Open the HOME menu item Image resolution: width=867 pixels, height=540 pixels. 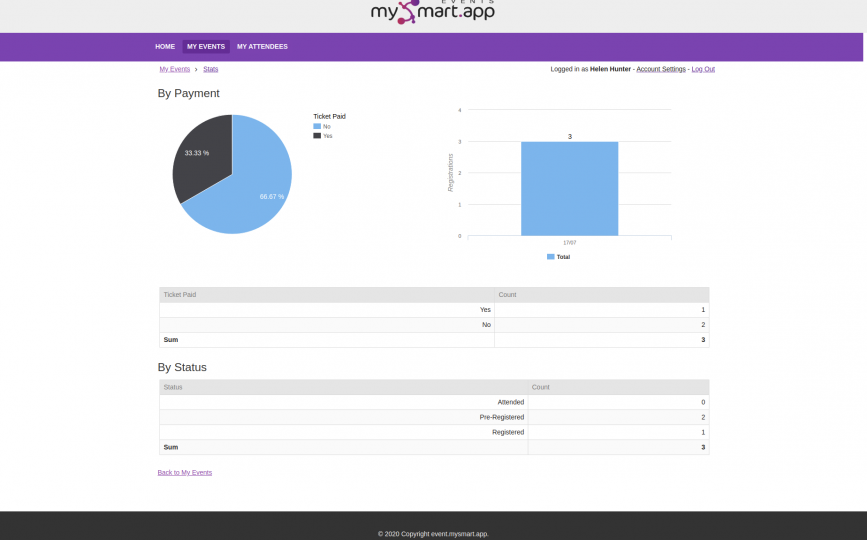click(x=165, y=47)
